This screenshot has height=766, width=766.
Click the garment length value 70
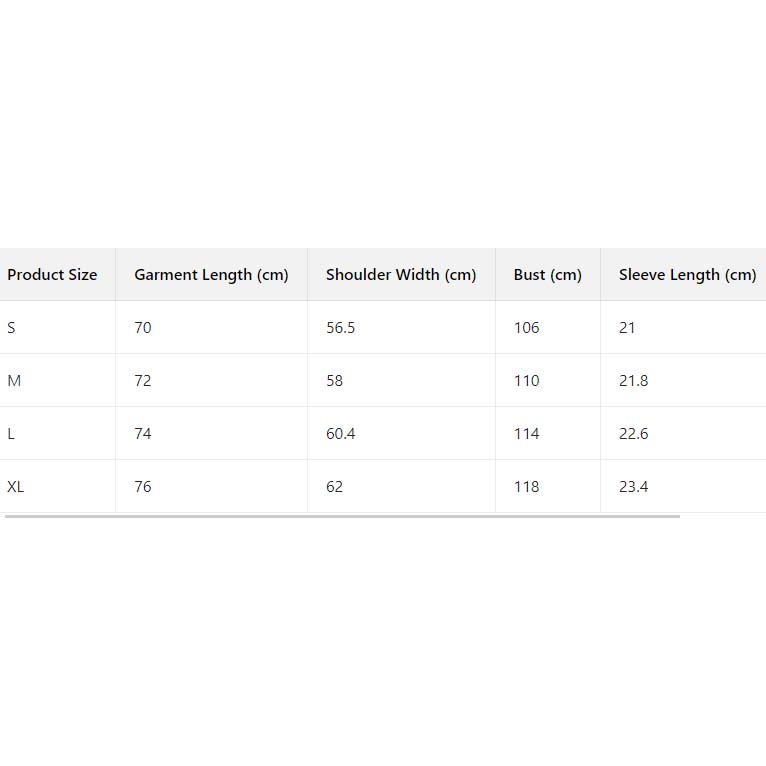click(x=143, y=328)
